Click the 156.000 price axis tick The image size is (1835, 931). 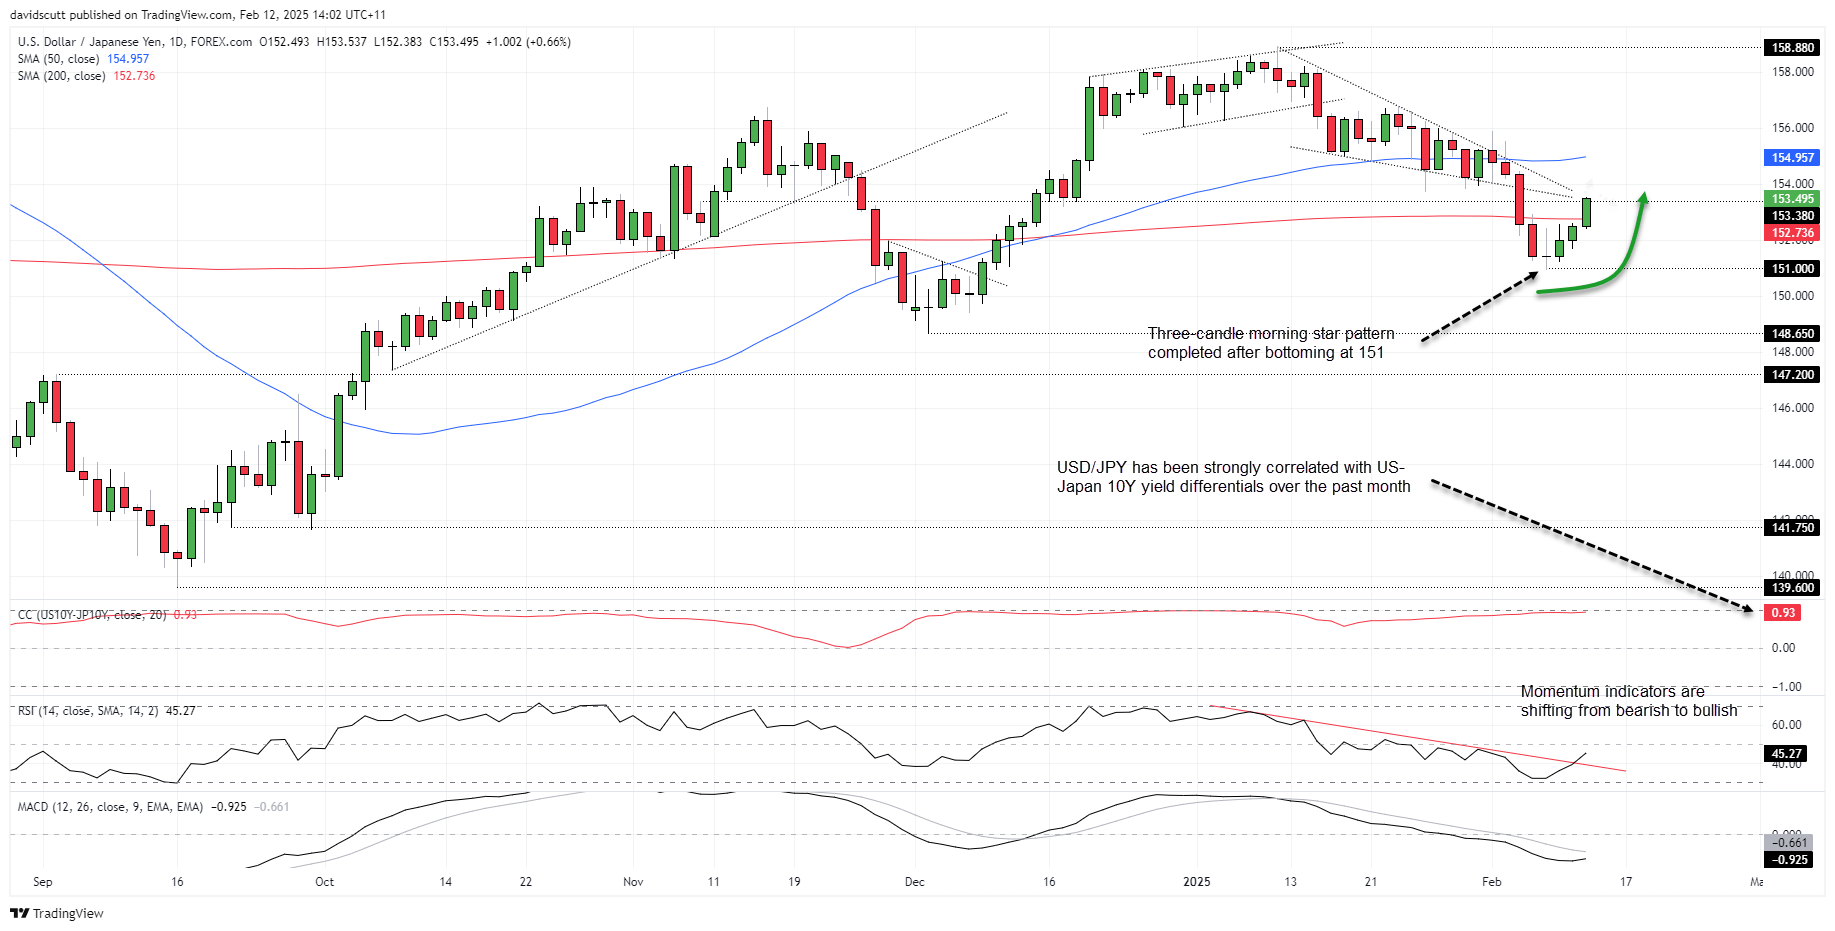(1793, 128)
